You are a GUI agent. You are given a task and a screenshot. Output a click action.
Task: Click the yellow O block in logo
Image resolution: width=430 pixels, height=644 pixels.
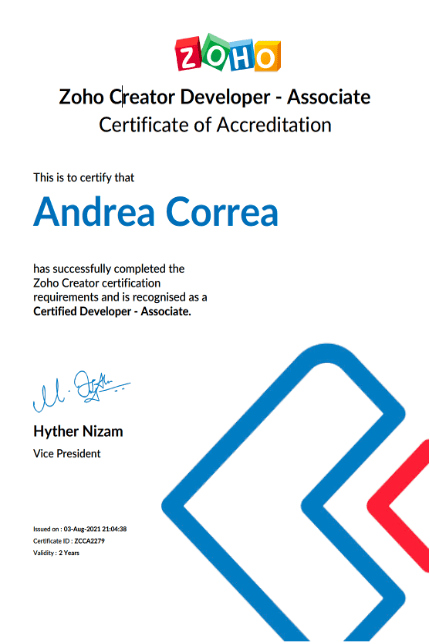coord(267,56)
